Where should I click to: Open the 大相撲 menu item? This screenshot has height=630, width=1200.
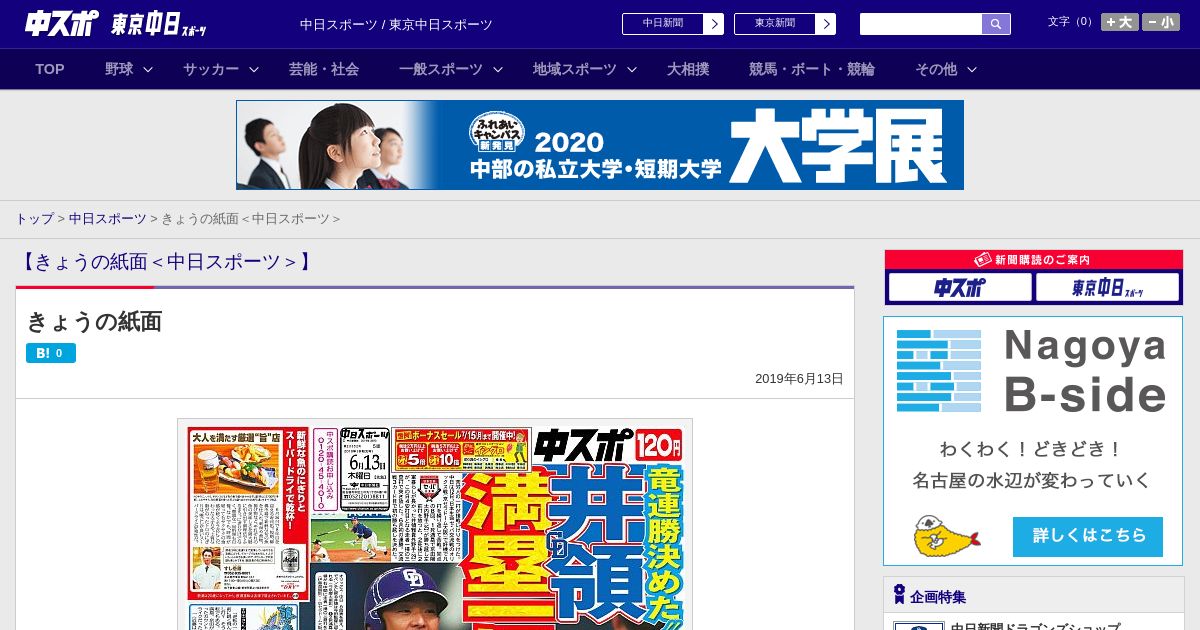pos(688,69)
